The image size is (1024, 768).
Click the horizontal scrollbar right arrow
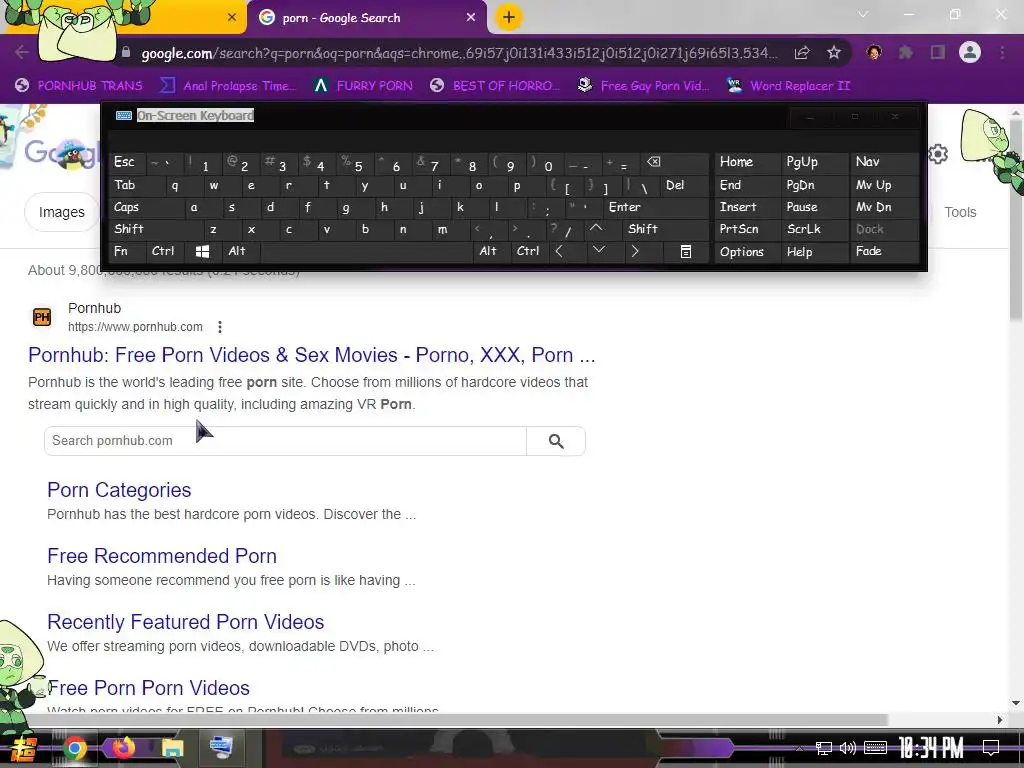tap(1000, 720)
